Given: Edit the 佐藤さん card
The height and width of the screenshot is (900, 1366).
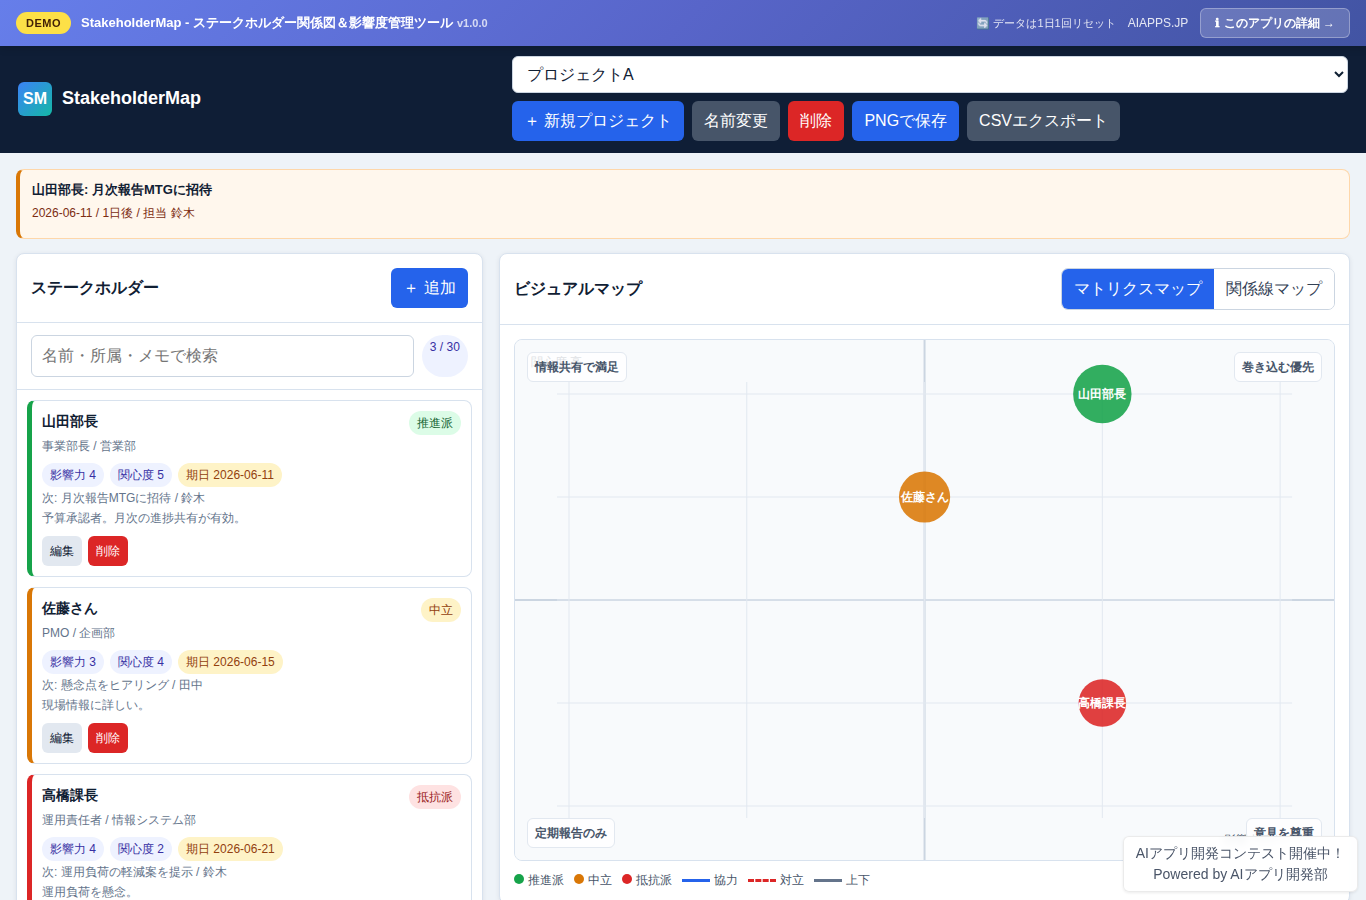Looking at the screenshot, I should coord(62,738).
